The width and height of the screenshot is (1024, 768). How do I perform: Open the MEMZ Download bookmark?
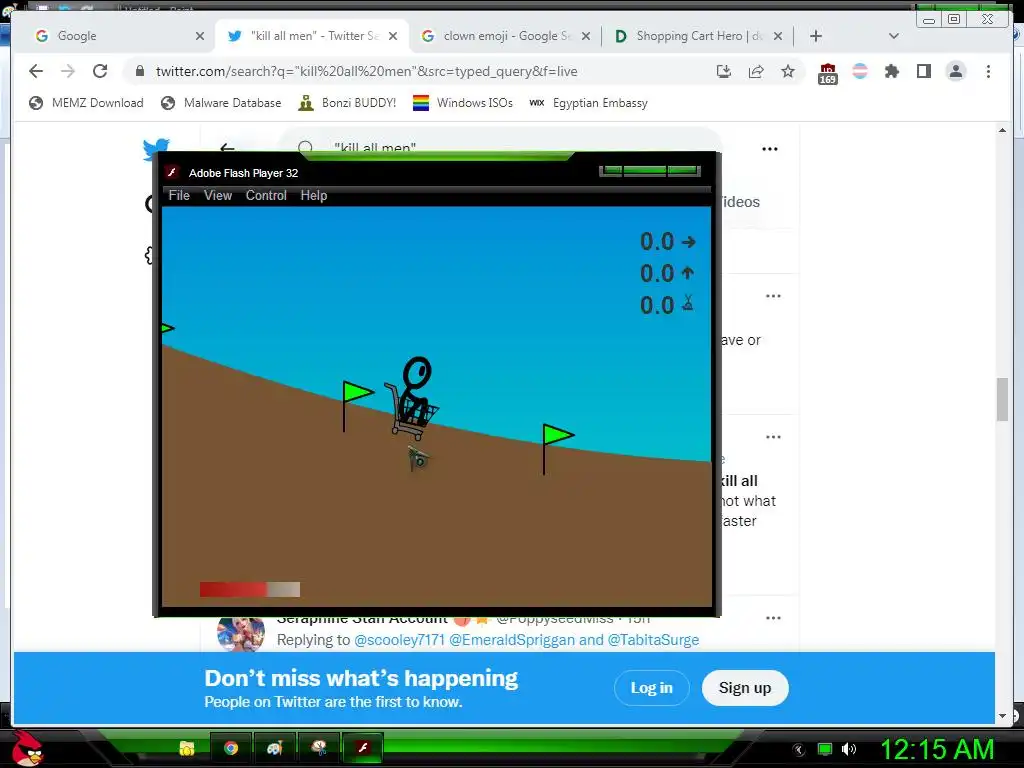coord(86,103)
